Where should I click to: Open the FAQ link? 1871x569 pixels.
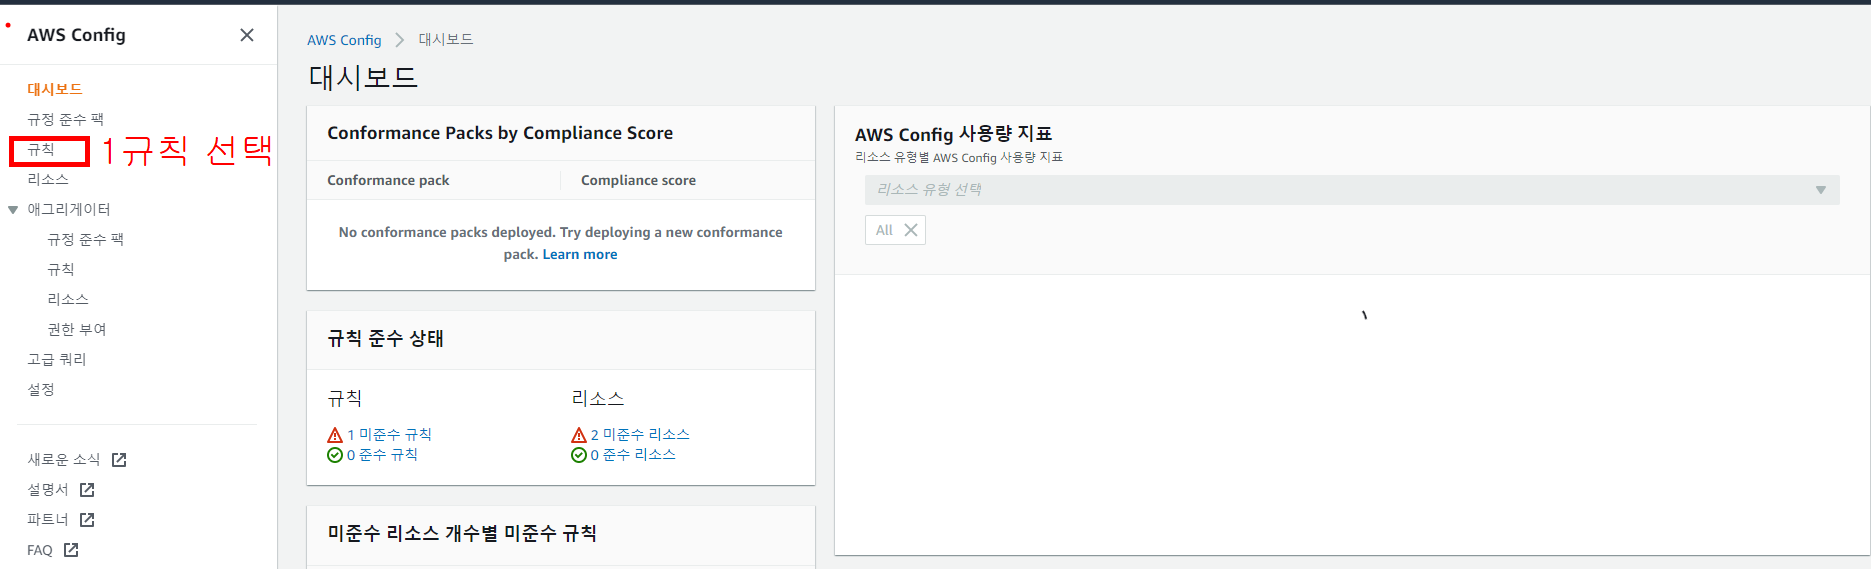click(x=40, y=550)
